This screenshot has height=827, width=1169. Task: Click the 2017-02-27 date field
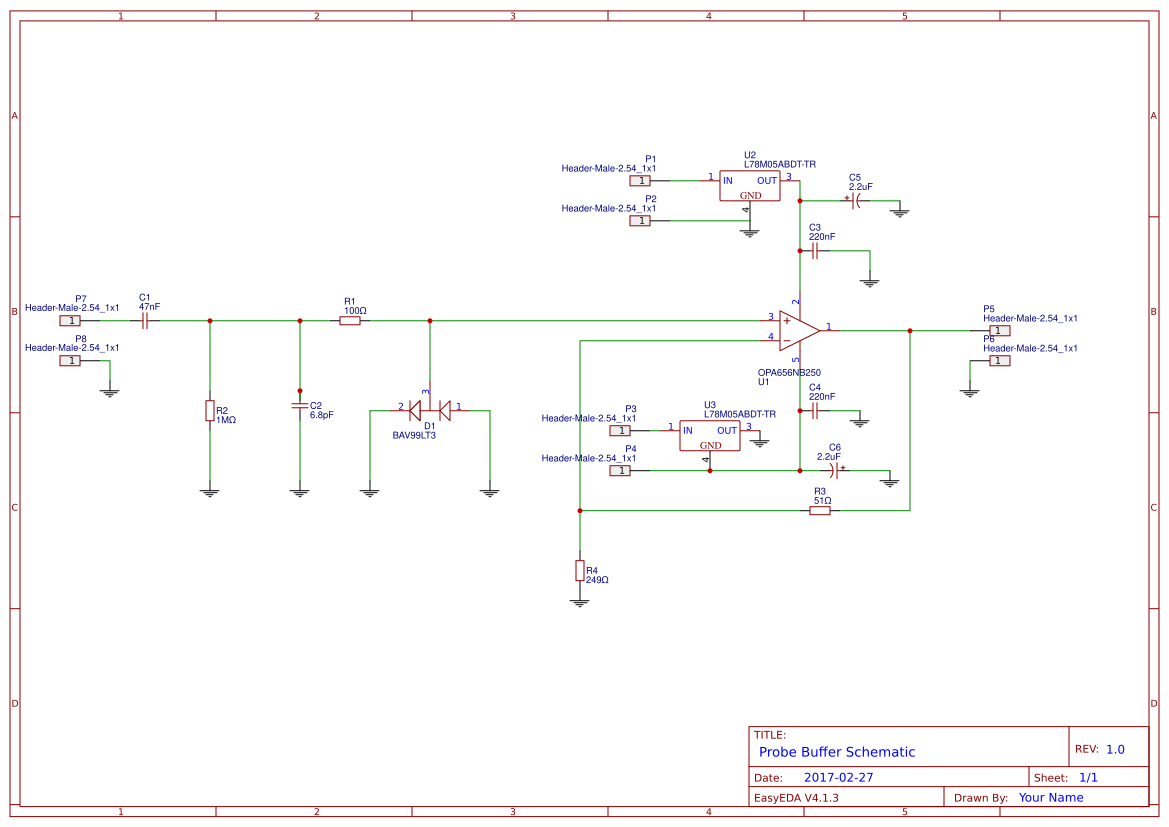click(841, 775)
